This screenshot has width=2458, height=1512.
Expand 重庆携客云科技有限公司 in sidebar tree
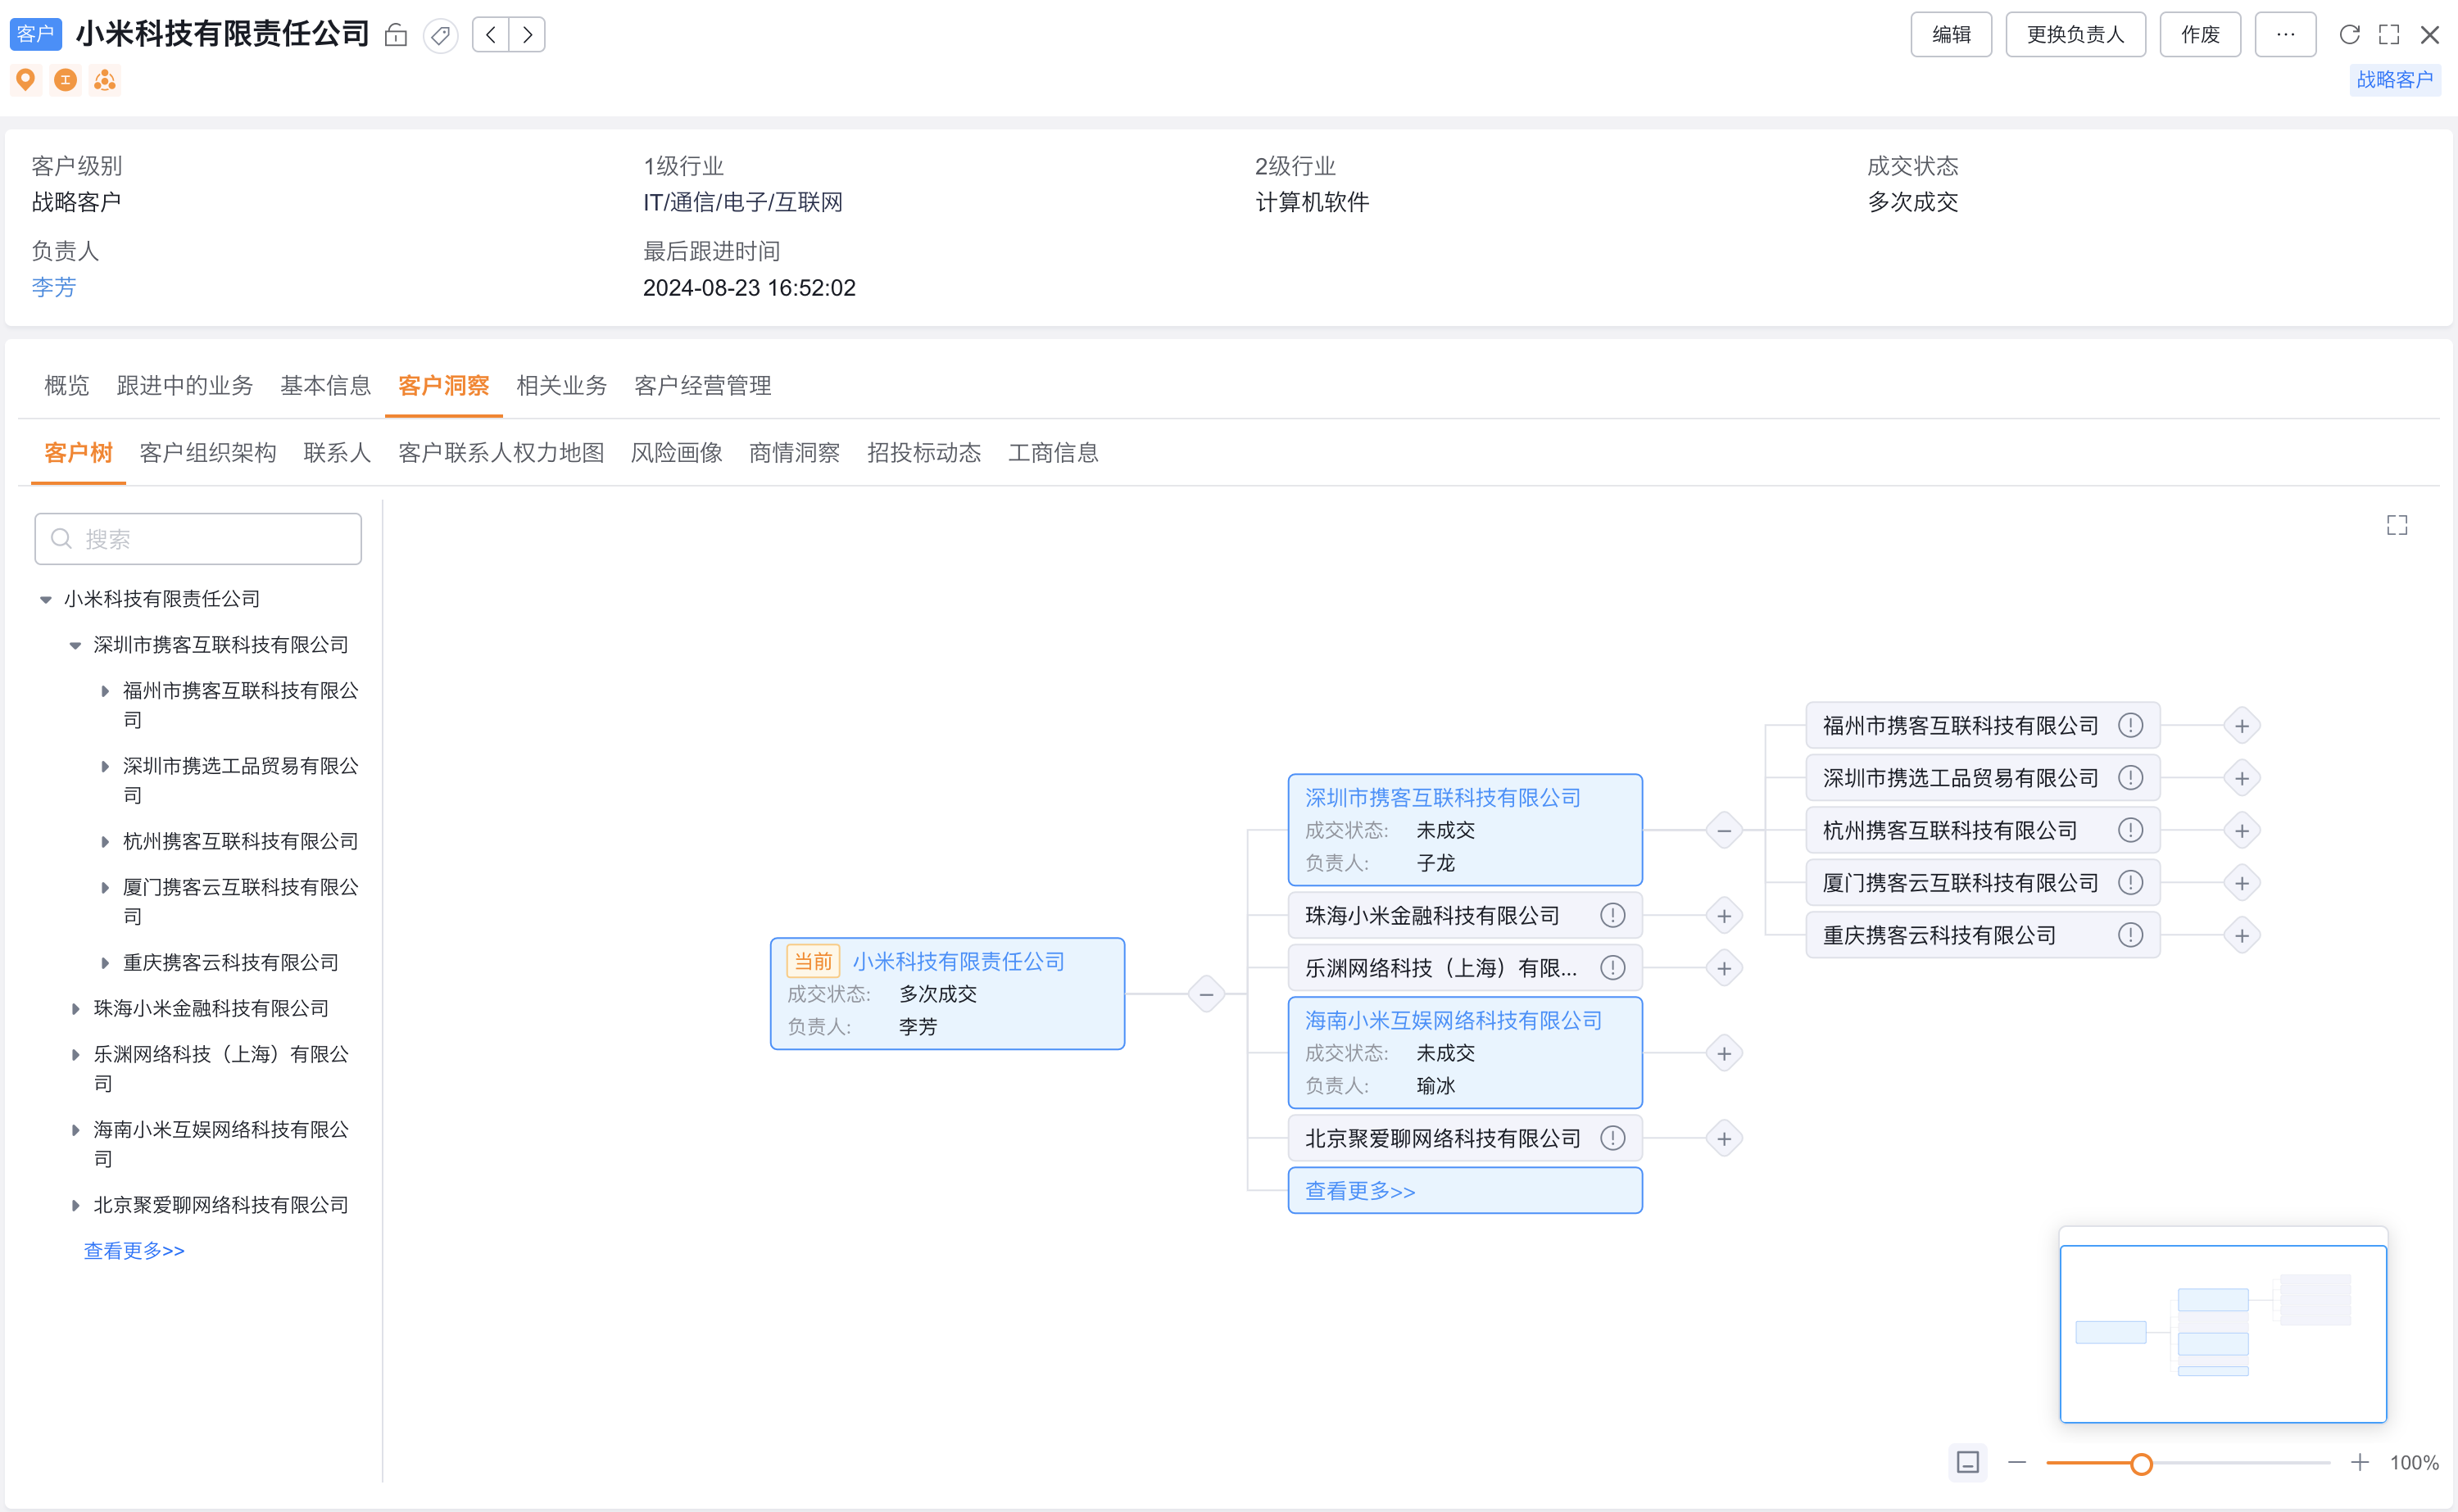pos(105,963)
